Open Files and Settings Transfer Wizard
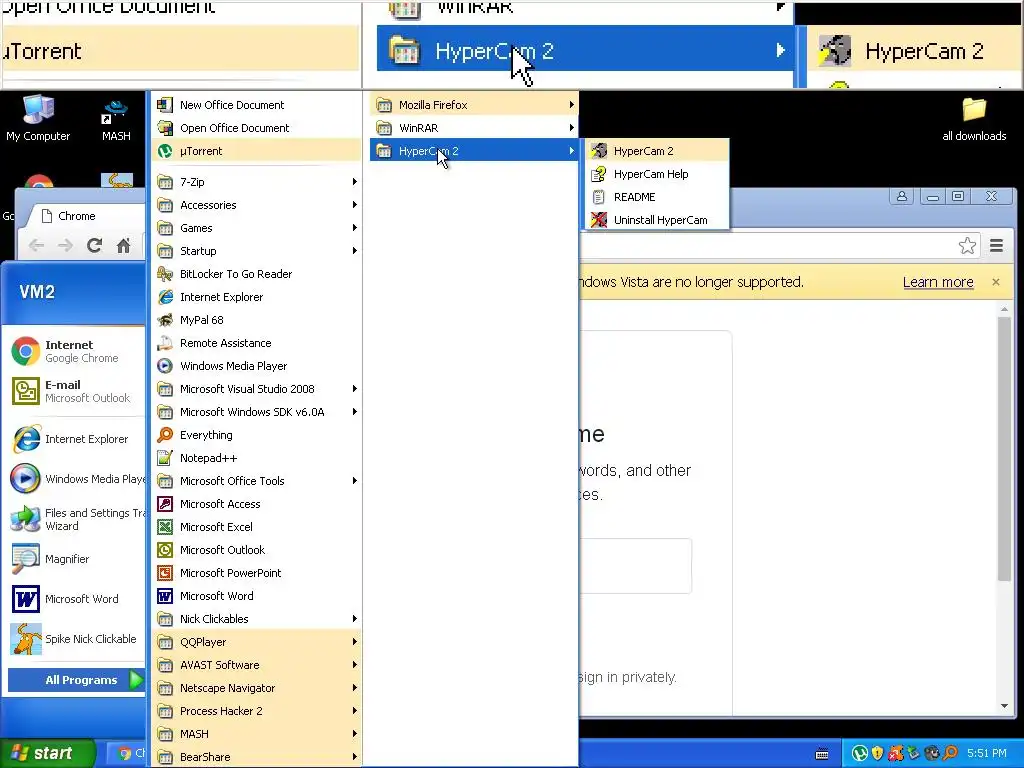 (x=76, y=519)
